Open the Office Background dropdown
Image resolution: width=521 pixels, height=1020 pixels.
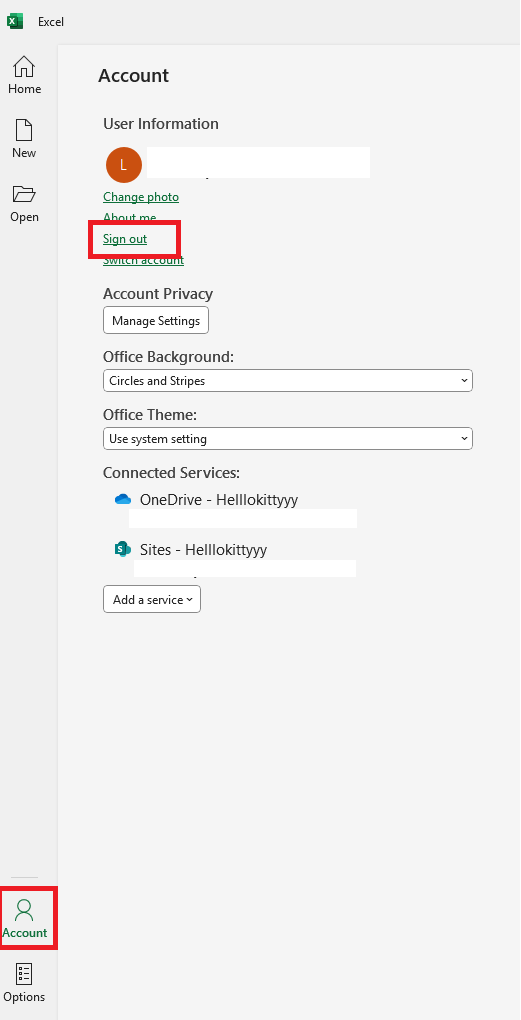tap(287, 381)
